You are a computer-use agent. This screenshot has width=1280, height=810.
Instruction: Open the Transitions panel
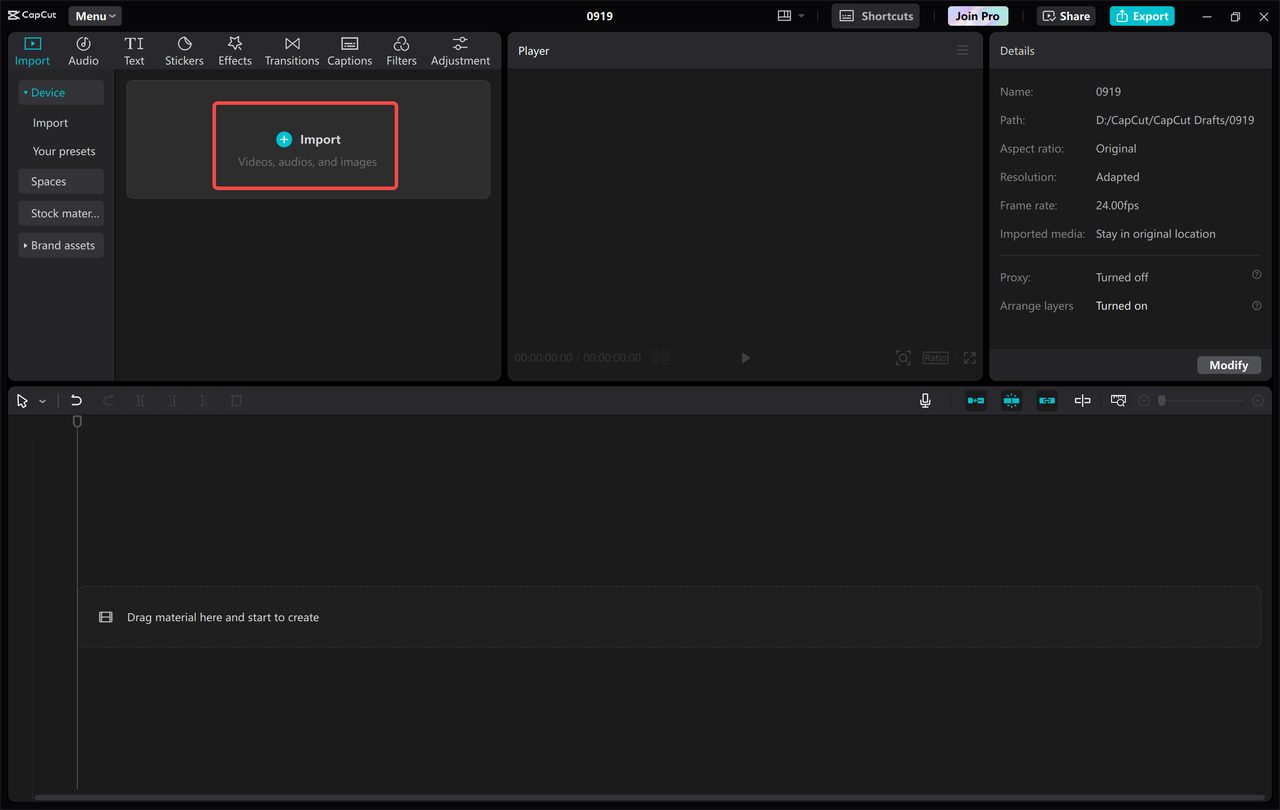(291, 50)
